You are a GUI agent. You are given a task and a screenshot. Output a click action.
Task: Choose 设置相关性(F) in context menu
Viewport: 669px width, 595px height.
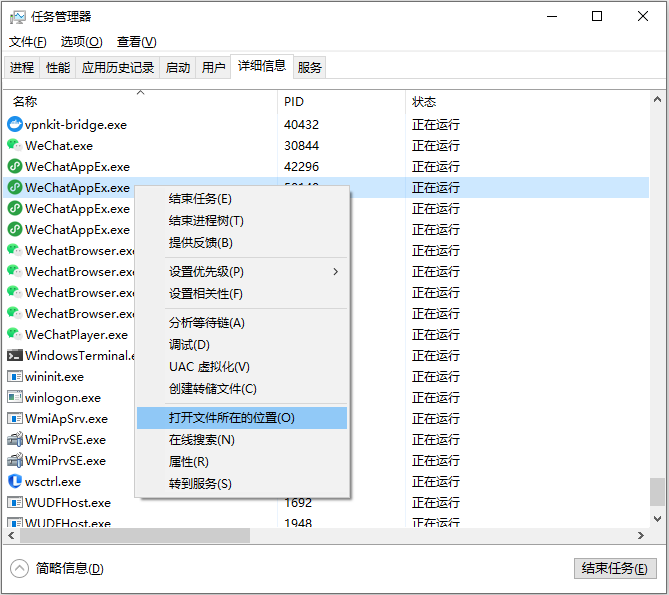[242, 293]
